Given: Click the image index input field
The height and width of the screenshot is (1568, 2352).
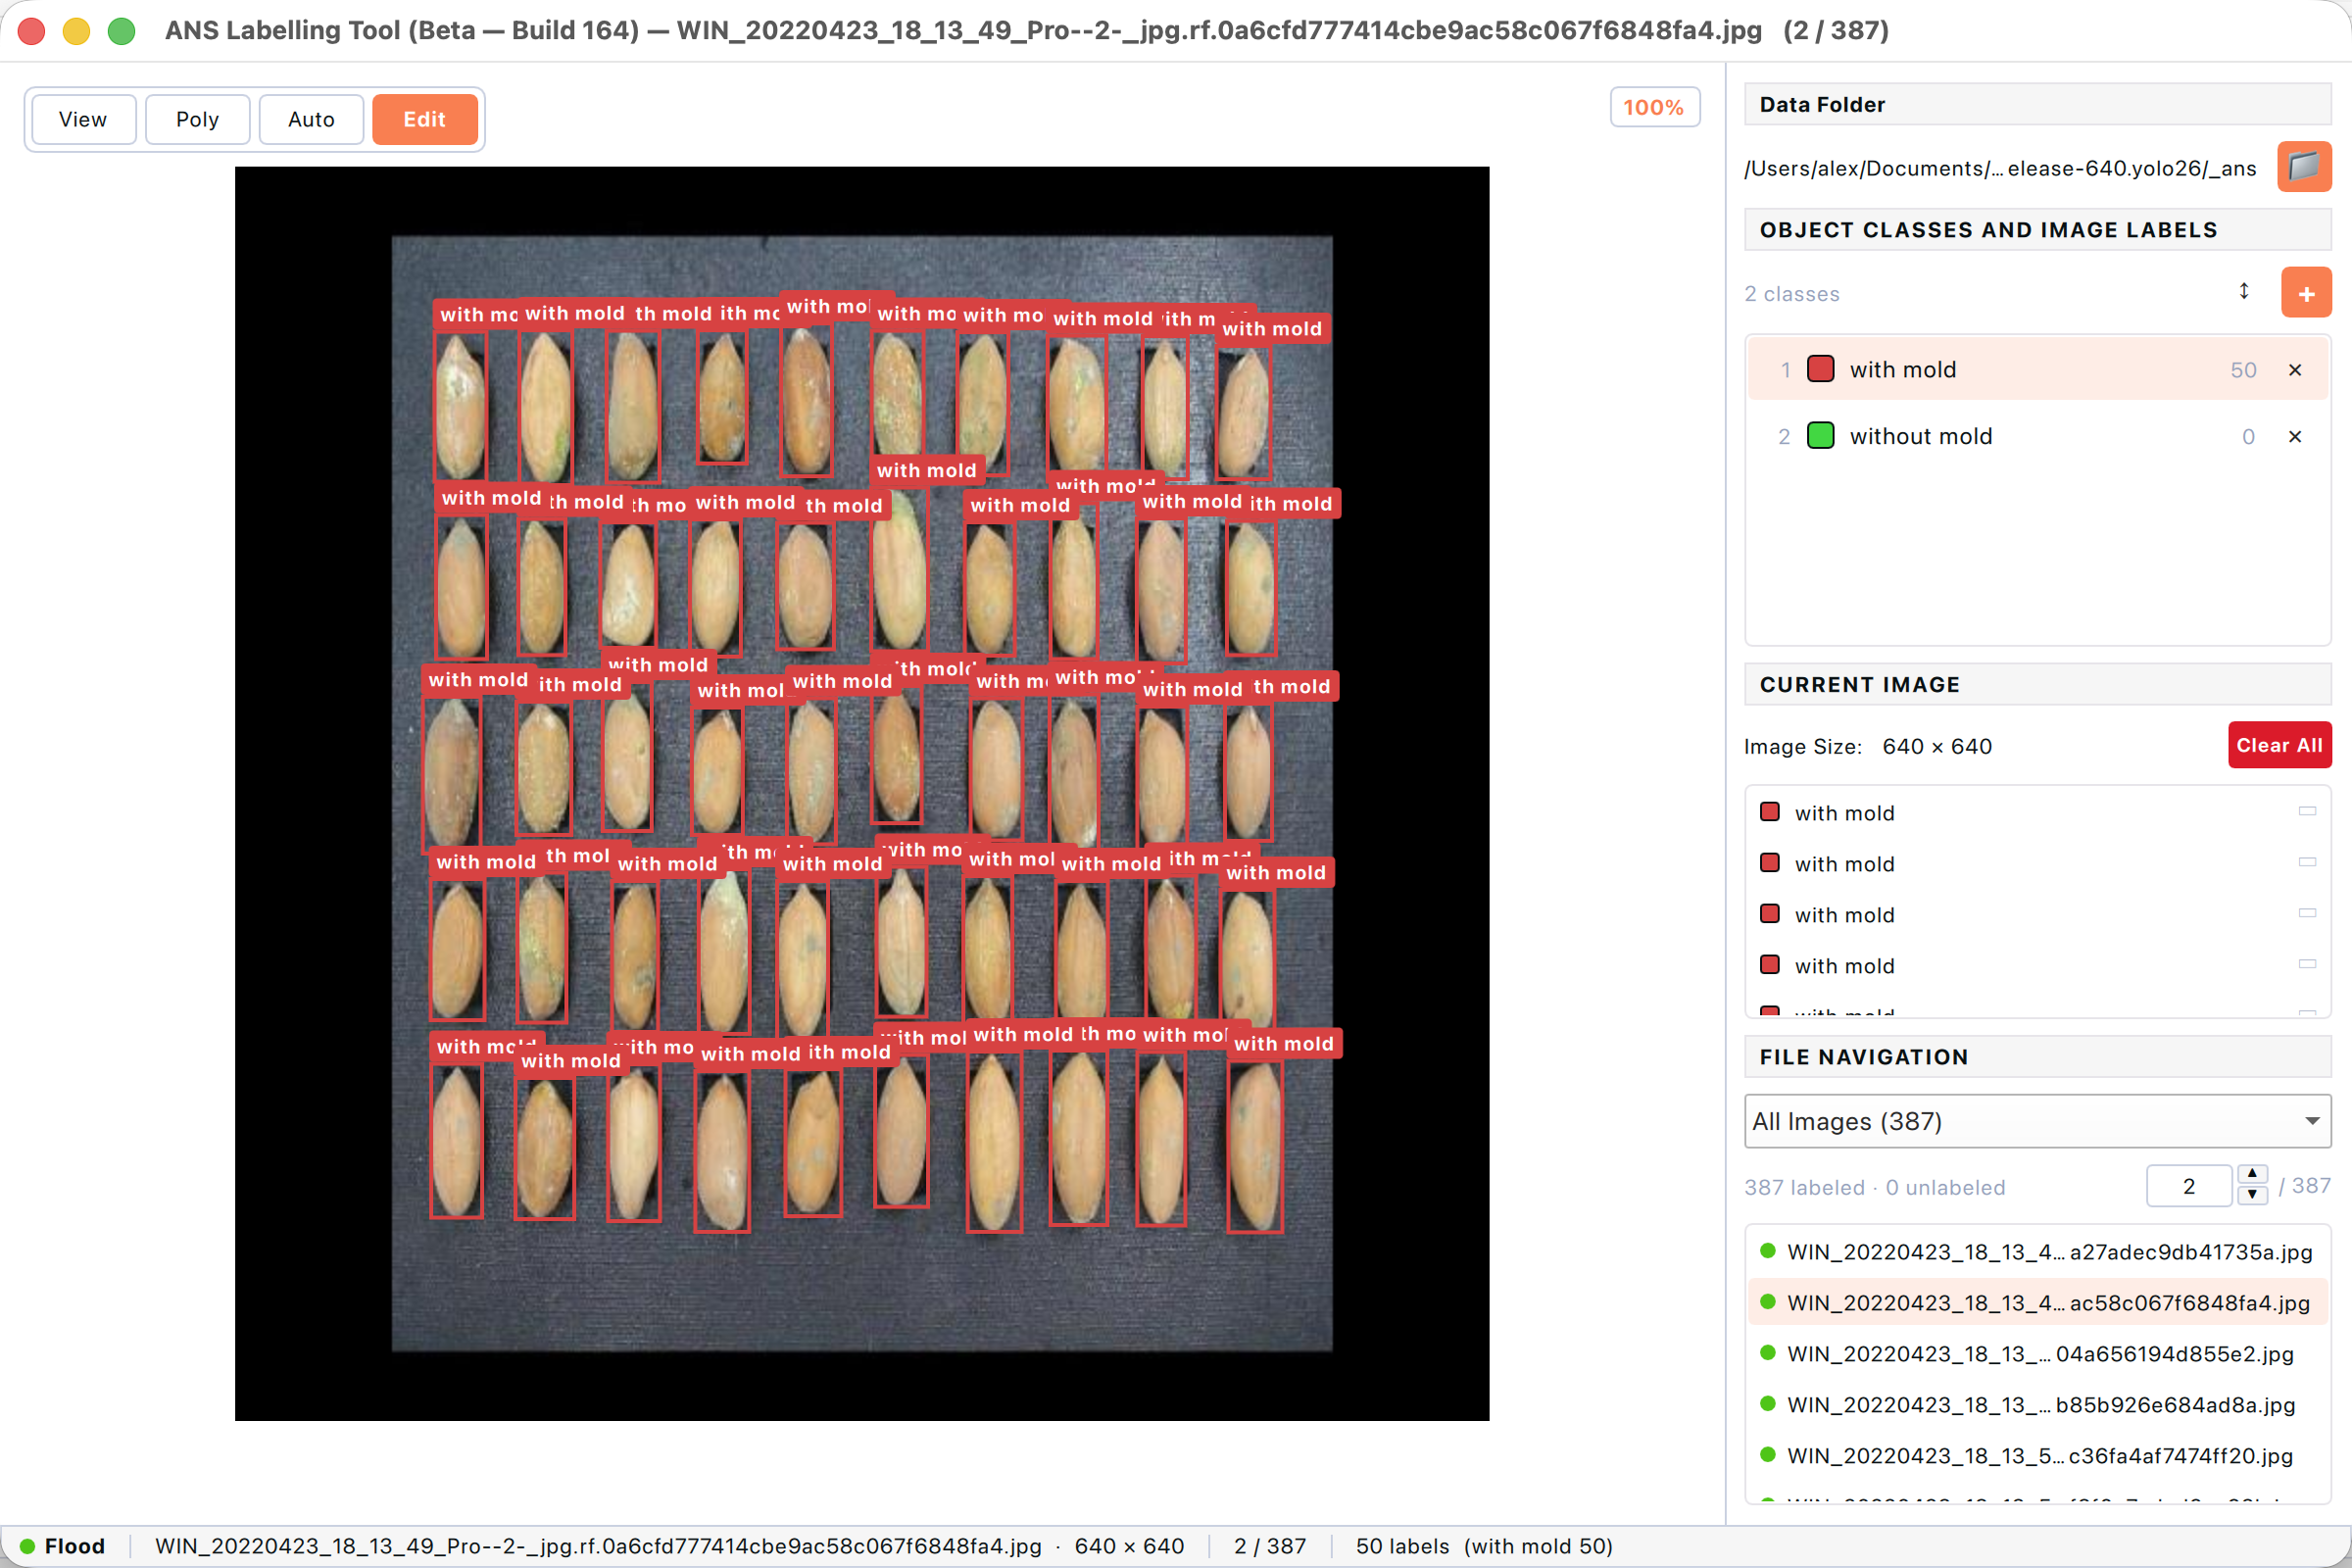Looking at the screenshot, I should 2189,1186.
